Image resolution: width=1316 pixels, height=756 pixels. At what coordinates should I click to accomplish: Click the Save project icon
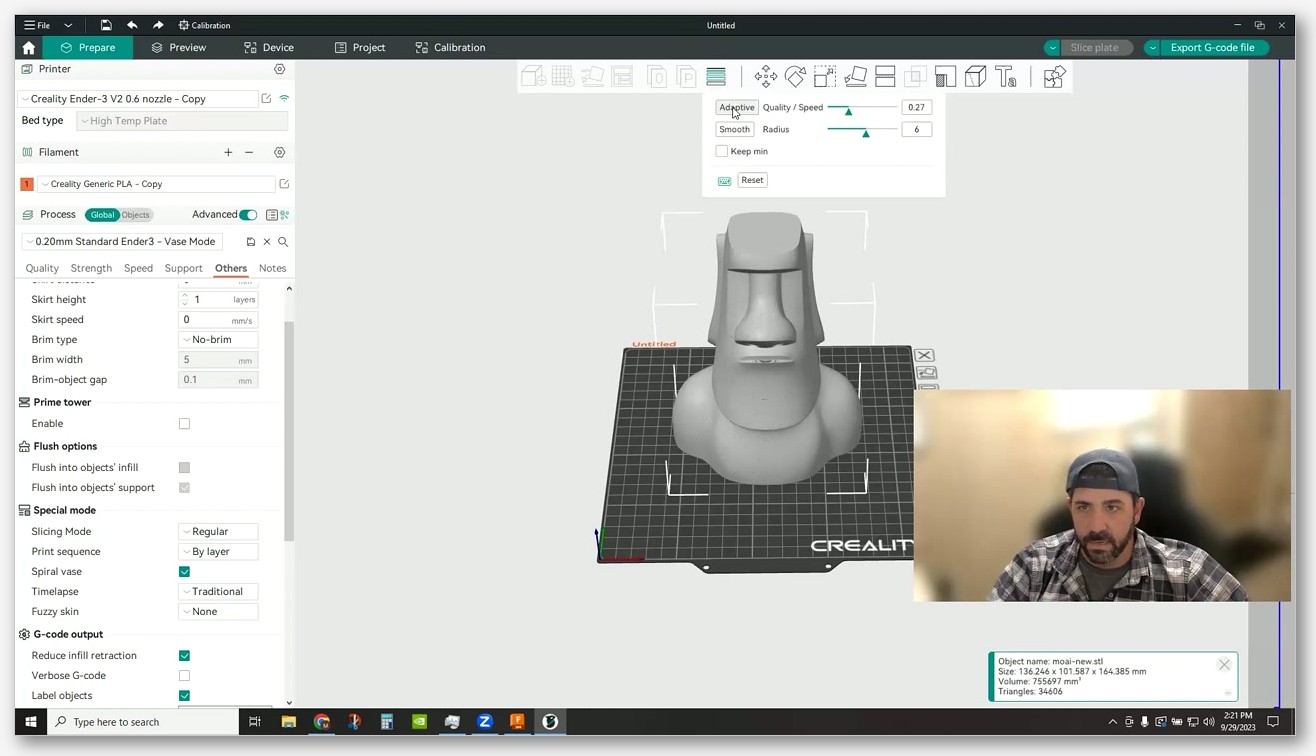pyautogui.click(x=105, y=25)
